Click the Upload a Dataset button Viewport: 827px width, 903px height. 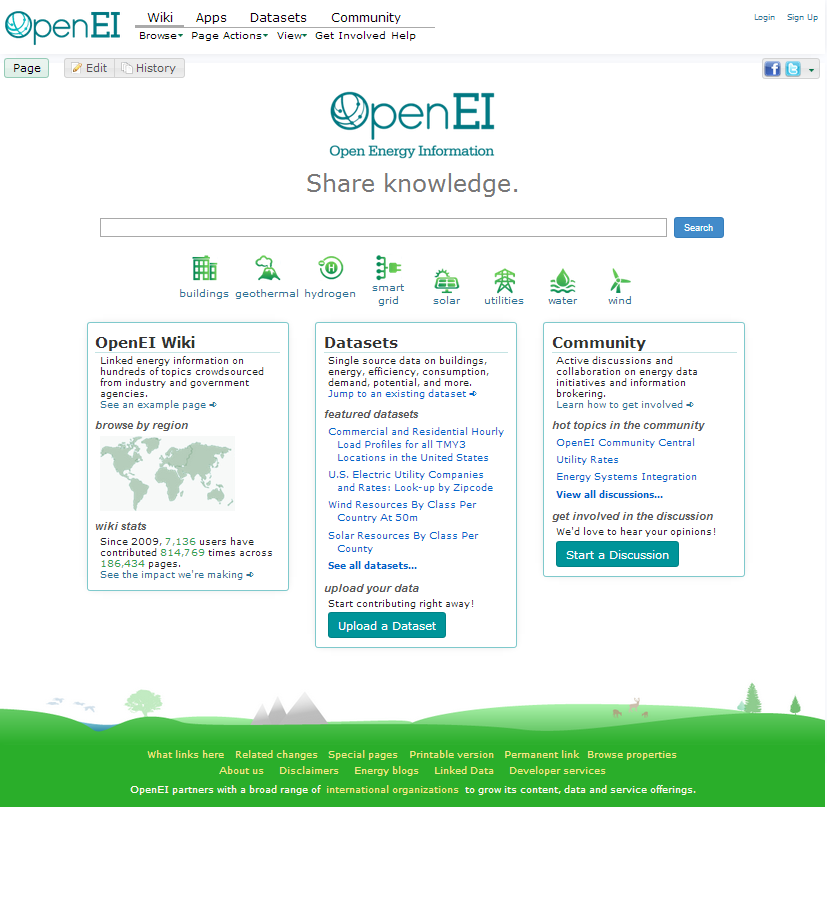coord(388,625)
